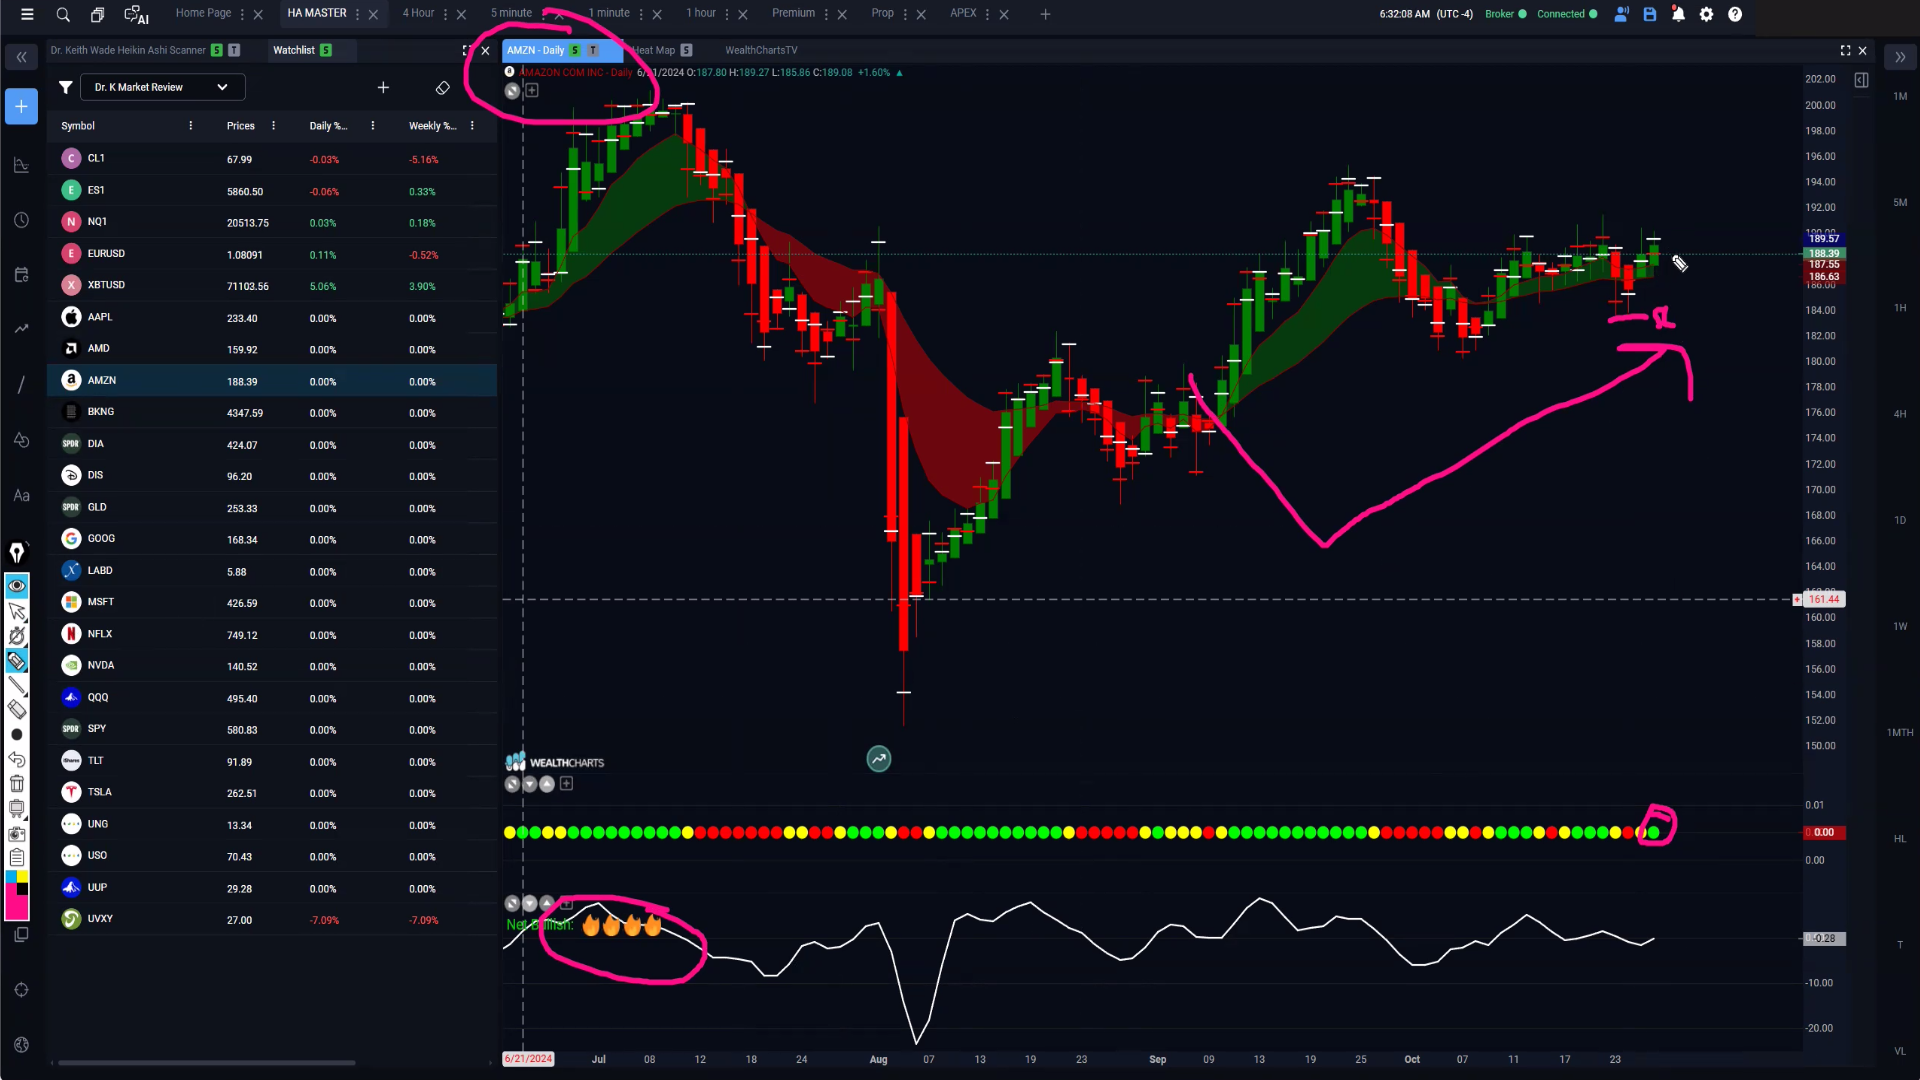
Task: Toggle drawings visibility eye icon
Action: point(17,586)
